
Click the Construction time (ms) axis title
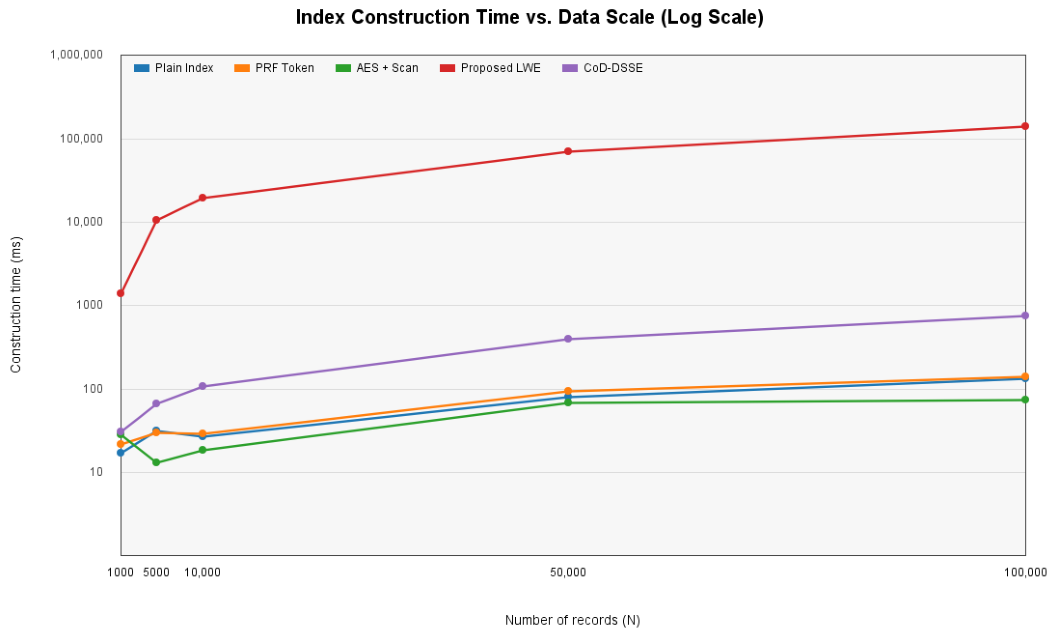click(x=15, y=304)
